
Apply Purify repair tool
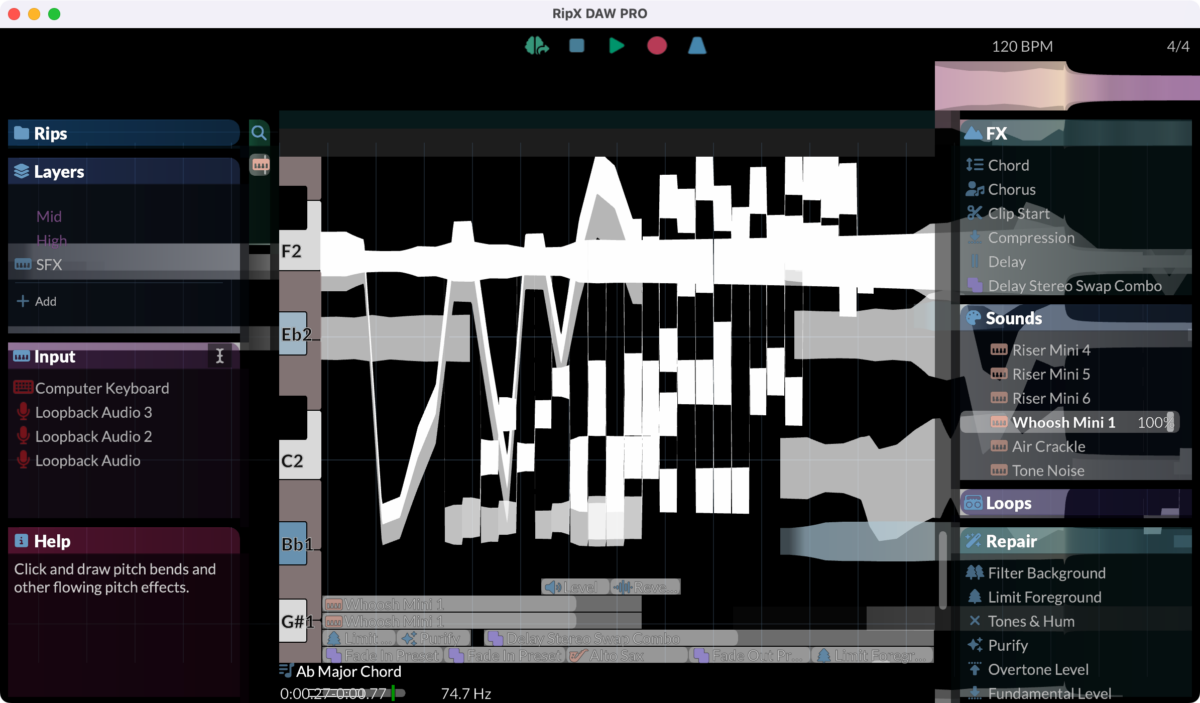(x=996, y=645)
